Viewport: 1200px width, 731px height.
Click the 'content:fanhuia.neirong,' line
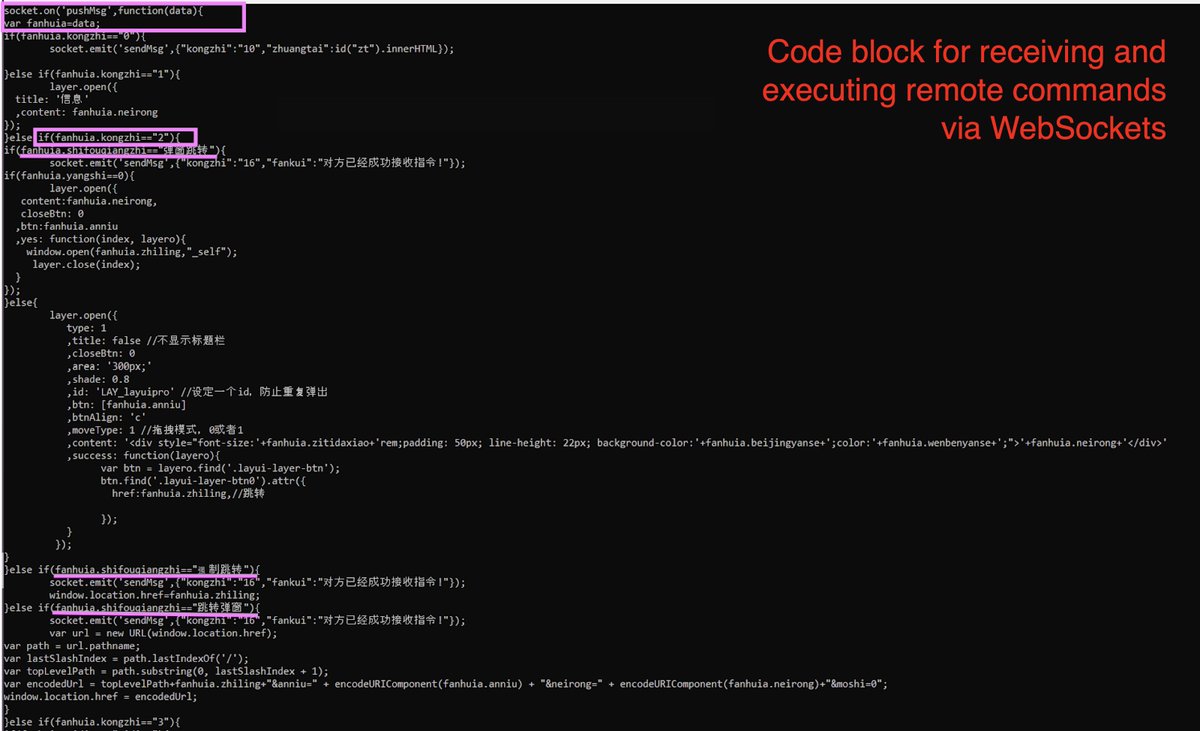coord(89,200)
